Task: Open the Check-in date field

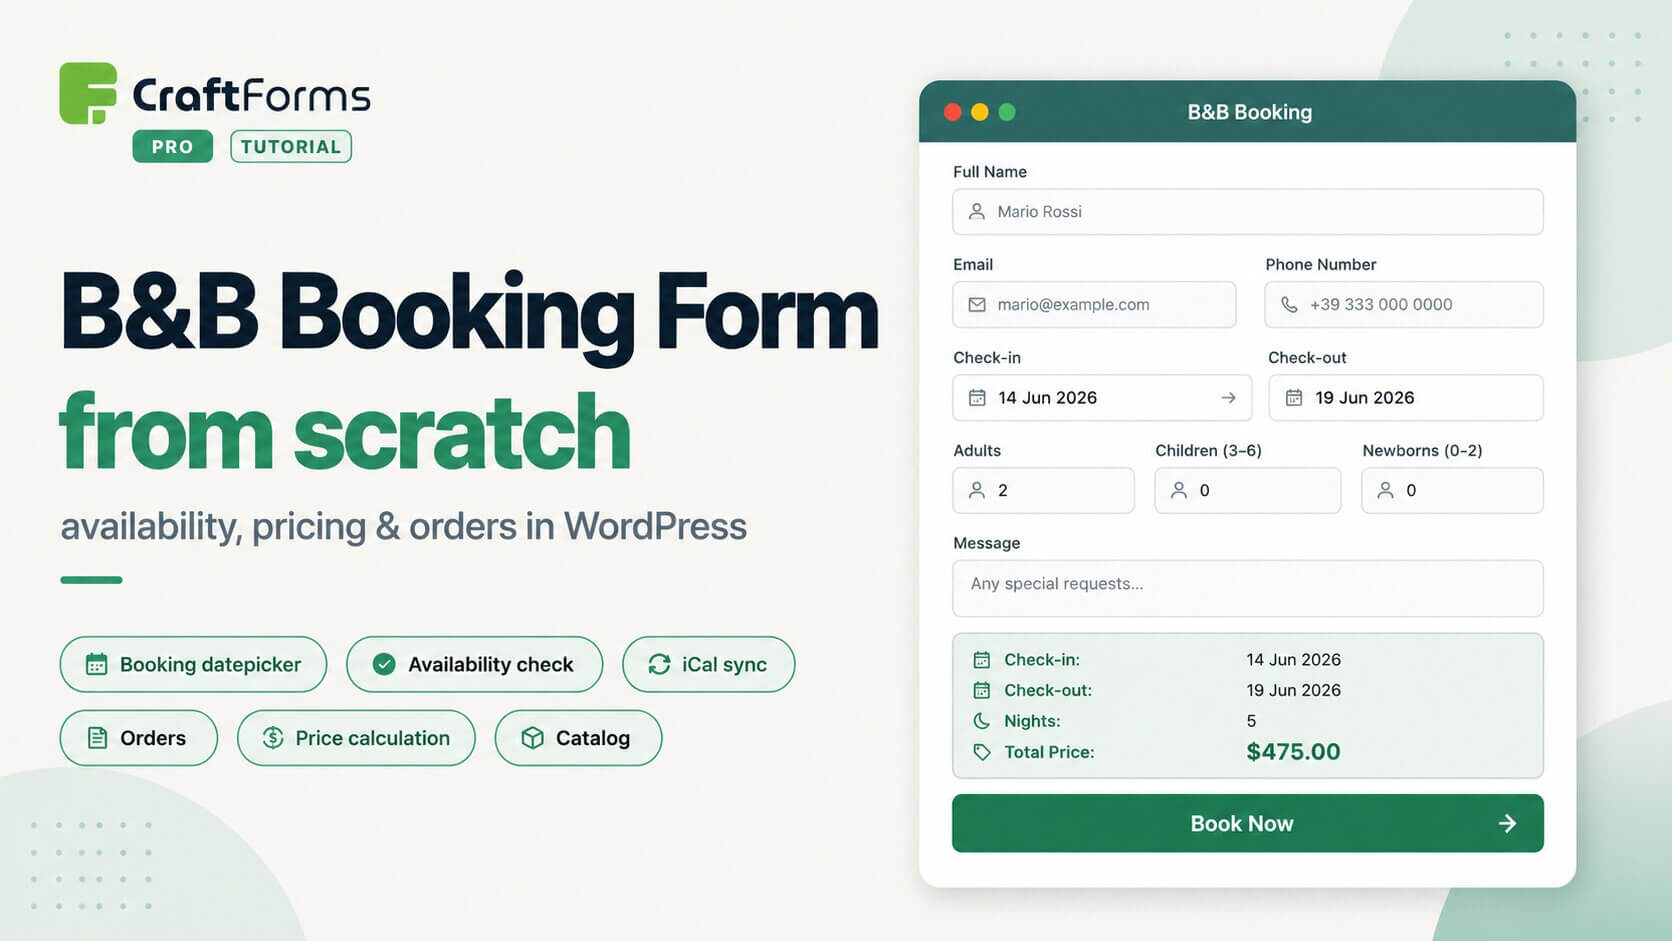Action: pyautogui.click(x=1102, y=398)
